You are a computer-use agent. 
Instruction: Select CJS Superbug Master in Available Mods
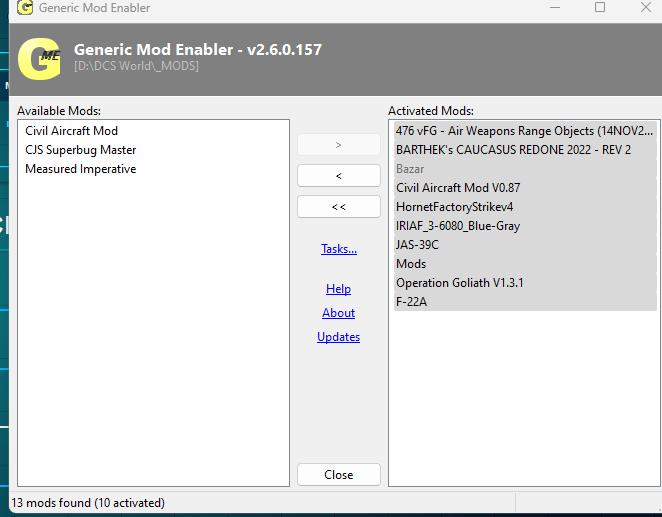tap(81, 150)
